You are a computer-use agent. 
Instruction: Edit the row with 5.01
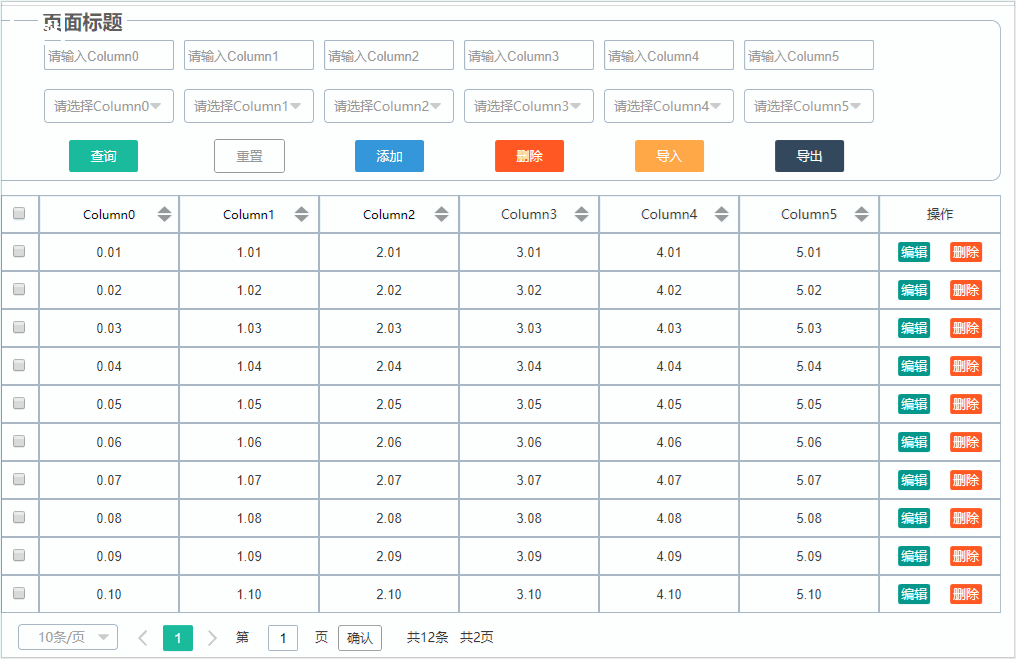coord(914,252)
